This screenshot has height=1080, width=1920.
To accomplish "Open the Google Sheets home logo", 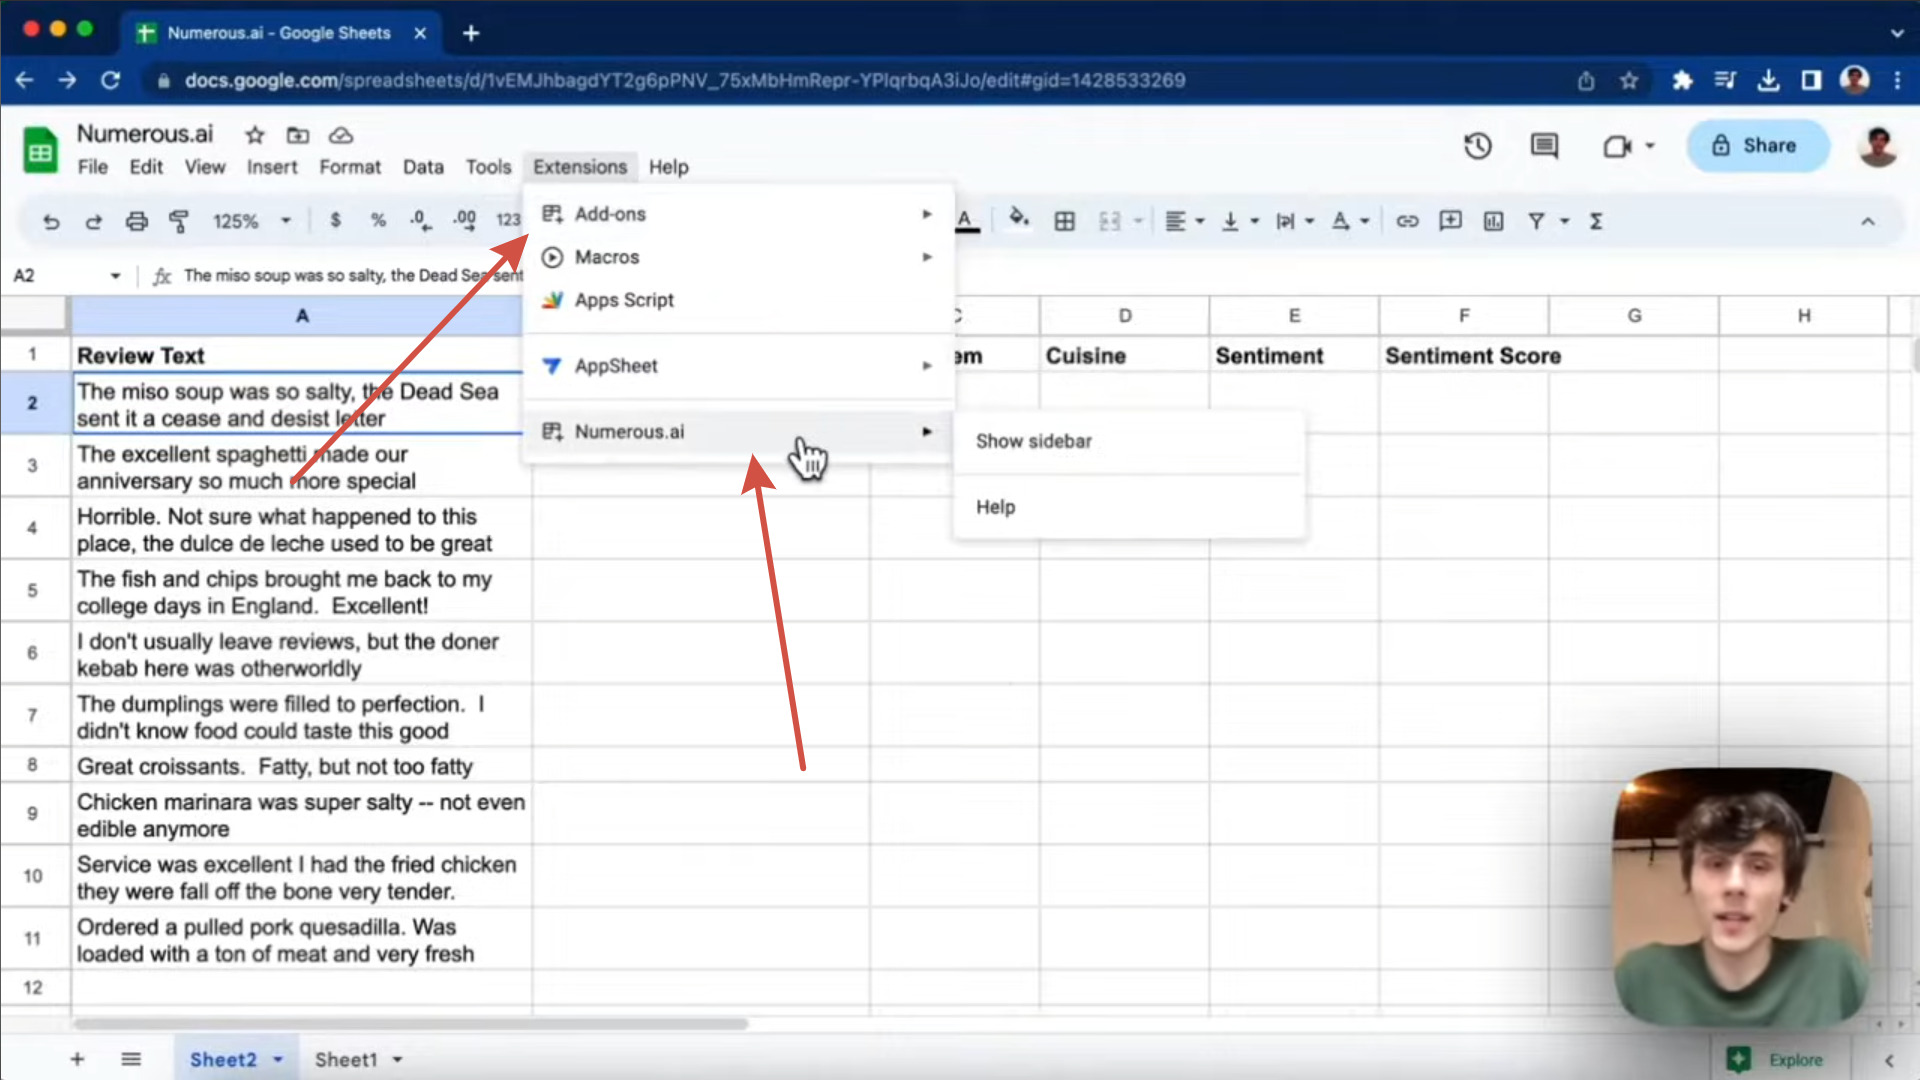I will tap(40, 151).
